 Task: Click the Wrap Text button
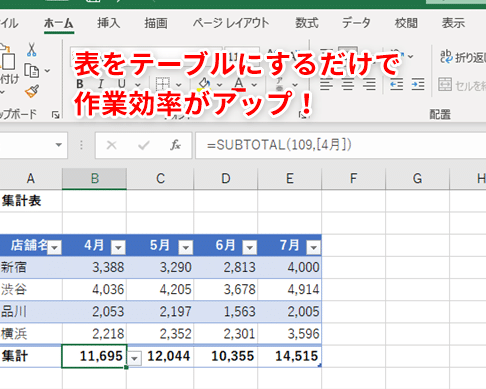pos(463,57)
